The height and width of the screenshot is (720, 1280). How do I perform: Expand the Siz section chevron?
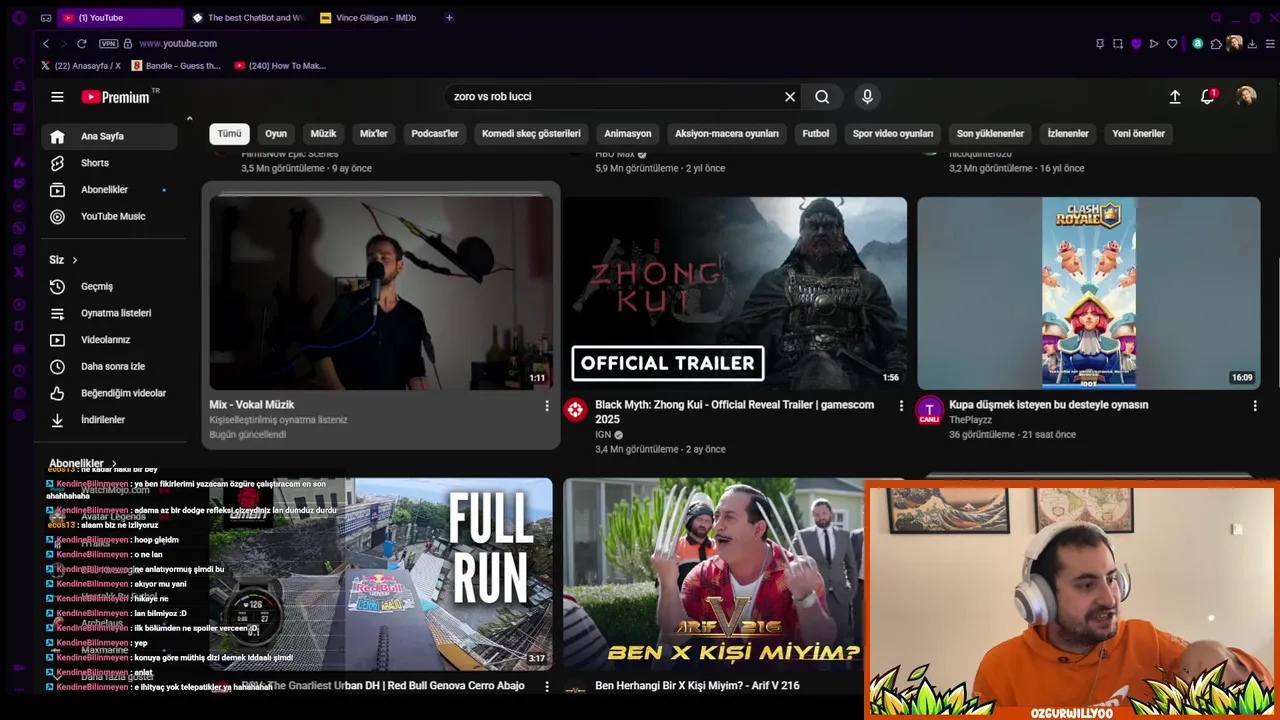pyautogui.click(x=74, y=260)
